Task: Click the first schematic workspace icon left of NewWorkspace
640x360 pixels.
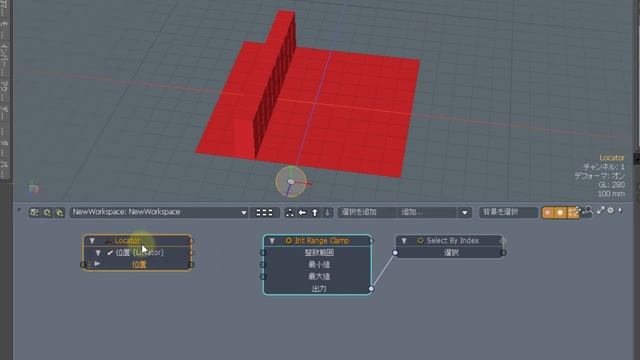Action: point(35,212)
